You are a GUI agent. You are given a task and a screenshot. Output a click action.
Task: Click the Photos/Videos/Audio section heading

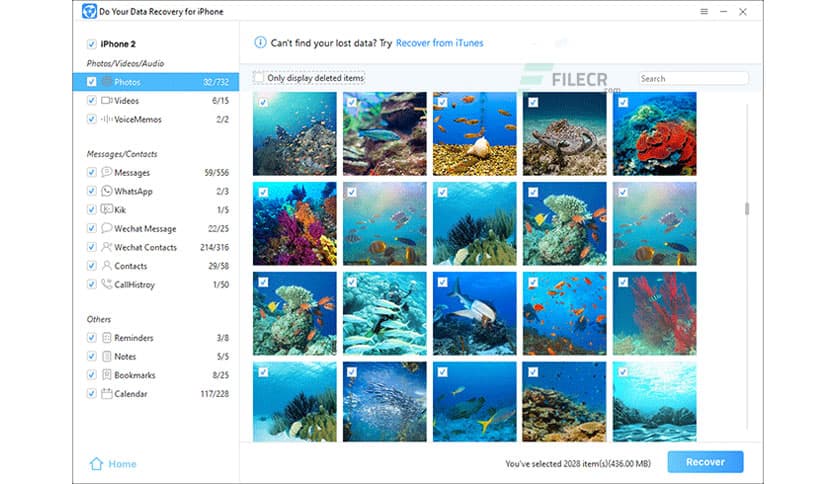click(x=125, y=63)
